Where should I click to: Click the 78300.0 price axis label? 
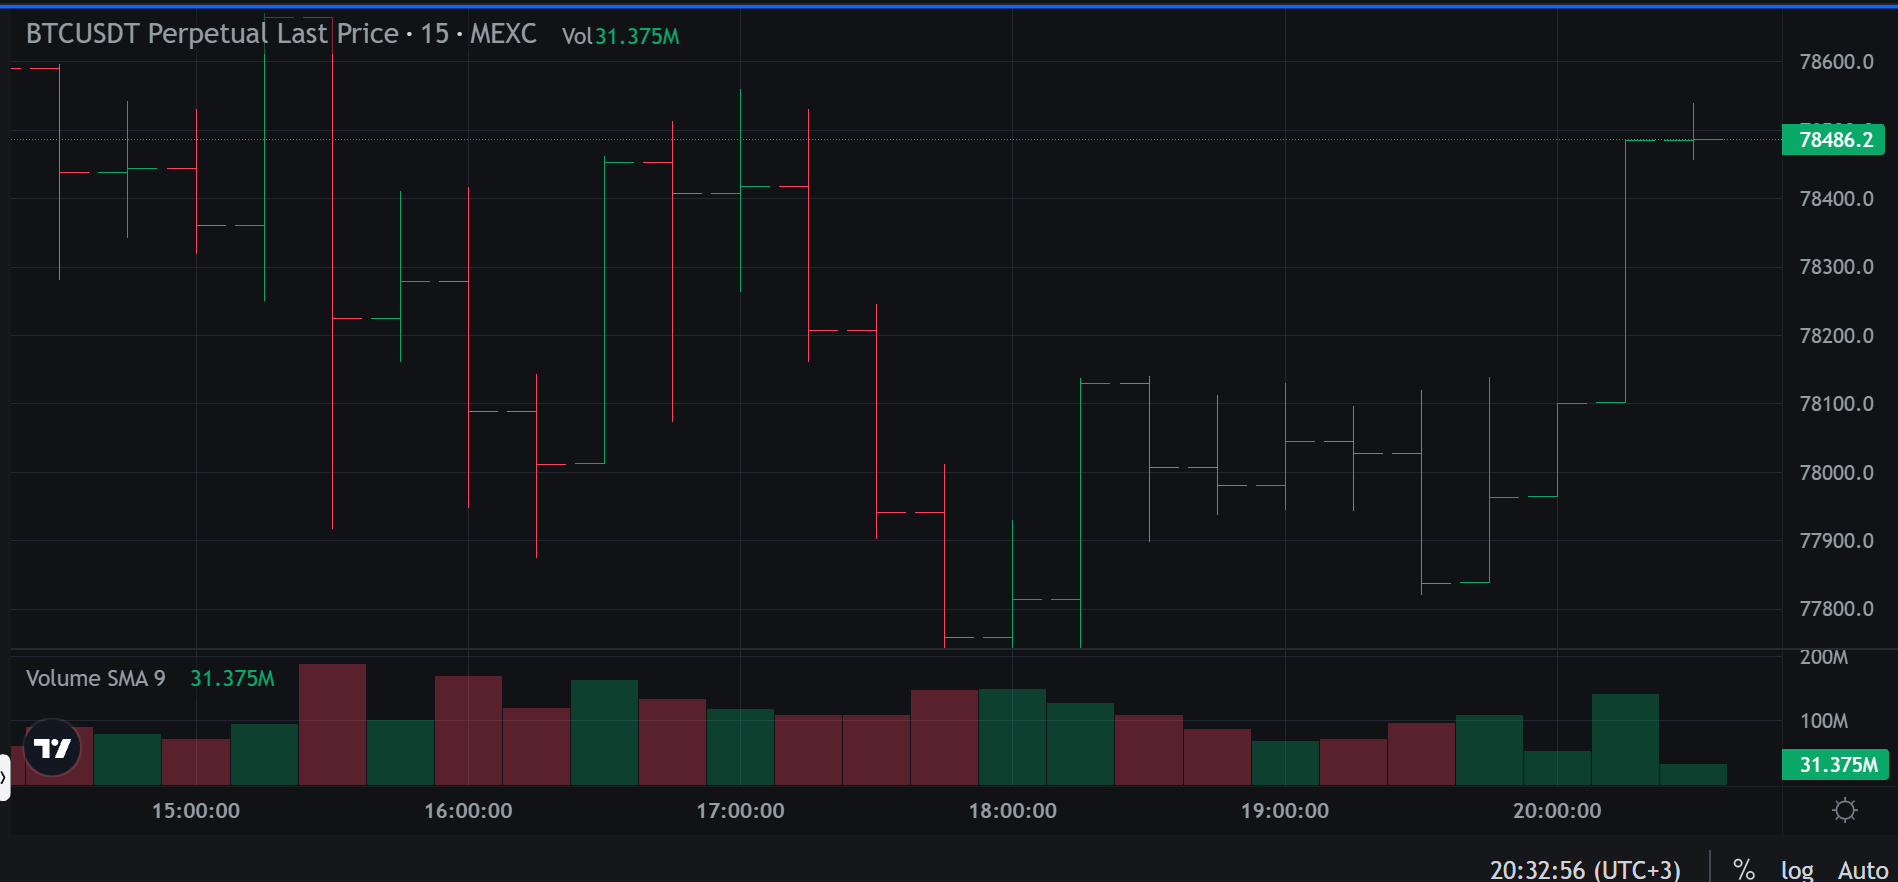pos(1836,267)
